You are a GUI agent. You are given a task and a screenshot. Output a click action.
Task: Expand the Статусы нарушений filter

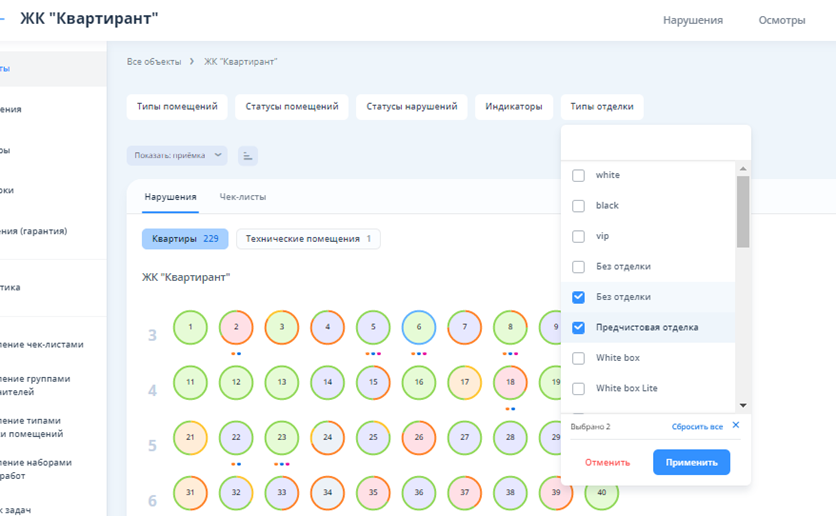click(411, 107)
